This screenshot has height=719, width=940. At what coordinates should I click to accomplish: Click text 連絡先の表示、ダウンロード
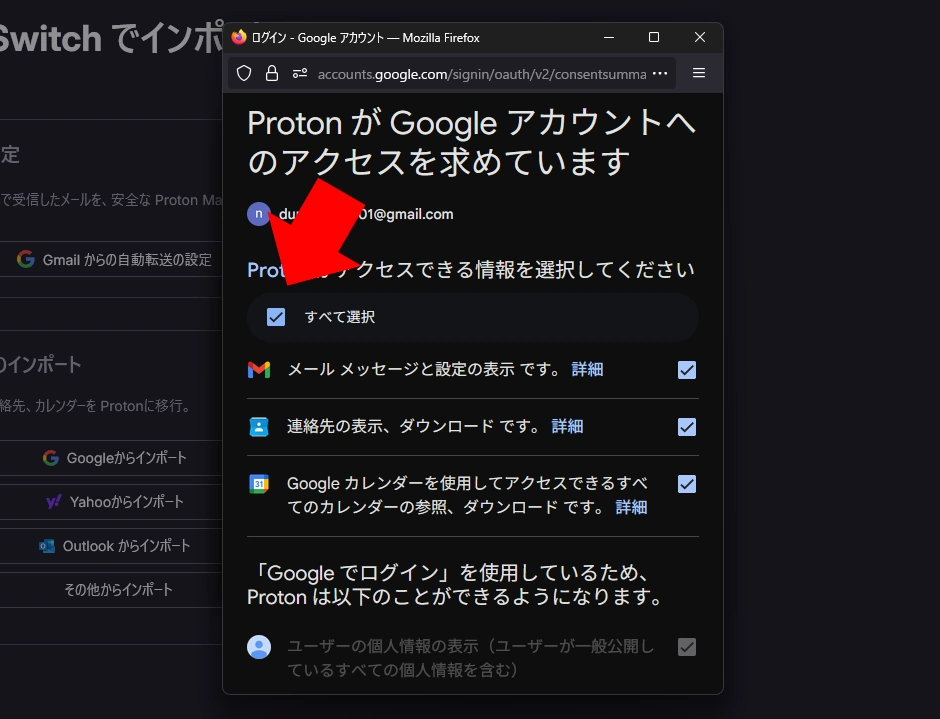click(x=390, y=426)
